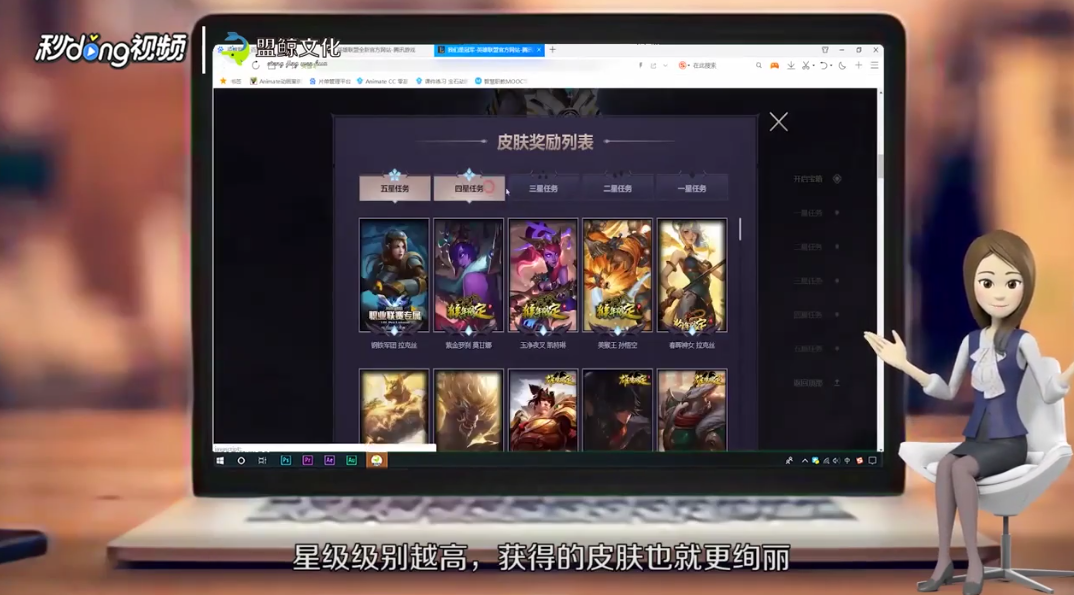Click the 美猴王 孙悟空 skin card
The width and height of the screenshot is (1074, 595).
click(x=617, y=276)
